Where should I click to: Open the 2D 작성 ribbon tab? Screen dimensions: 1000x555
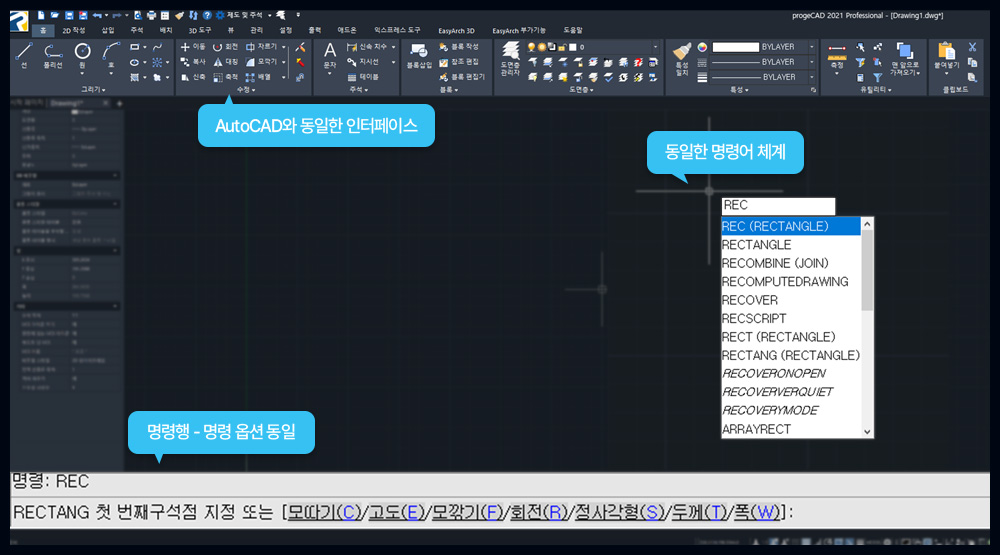[x=74, y=30]
